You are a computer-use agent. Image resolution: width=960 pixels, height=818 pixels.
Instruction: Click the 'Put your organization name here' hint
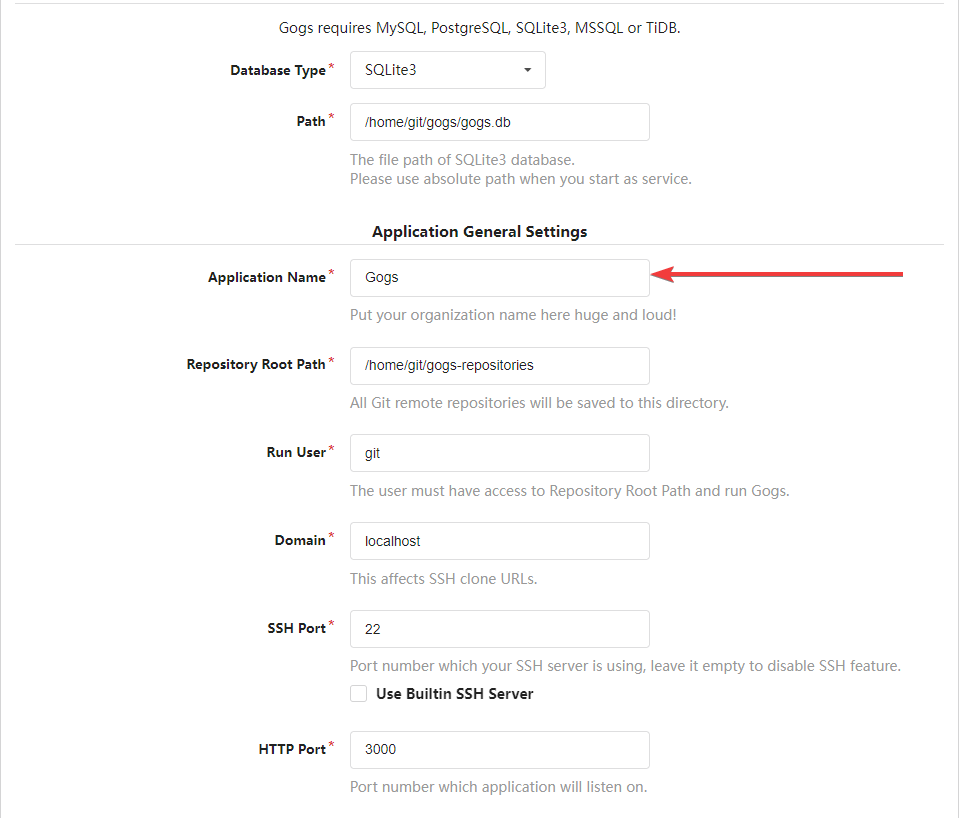pyautogui.click(x=513, y=315)
